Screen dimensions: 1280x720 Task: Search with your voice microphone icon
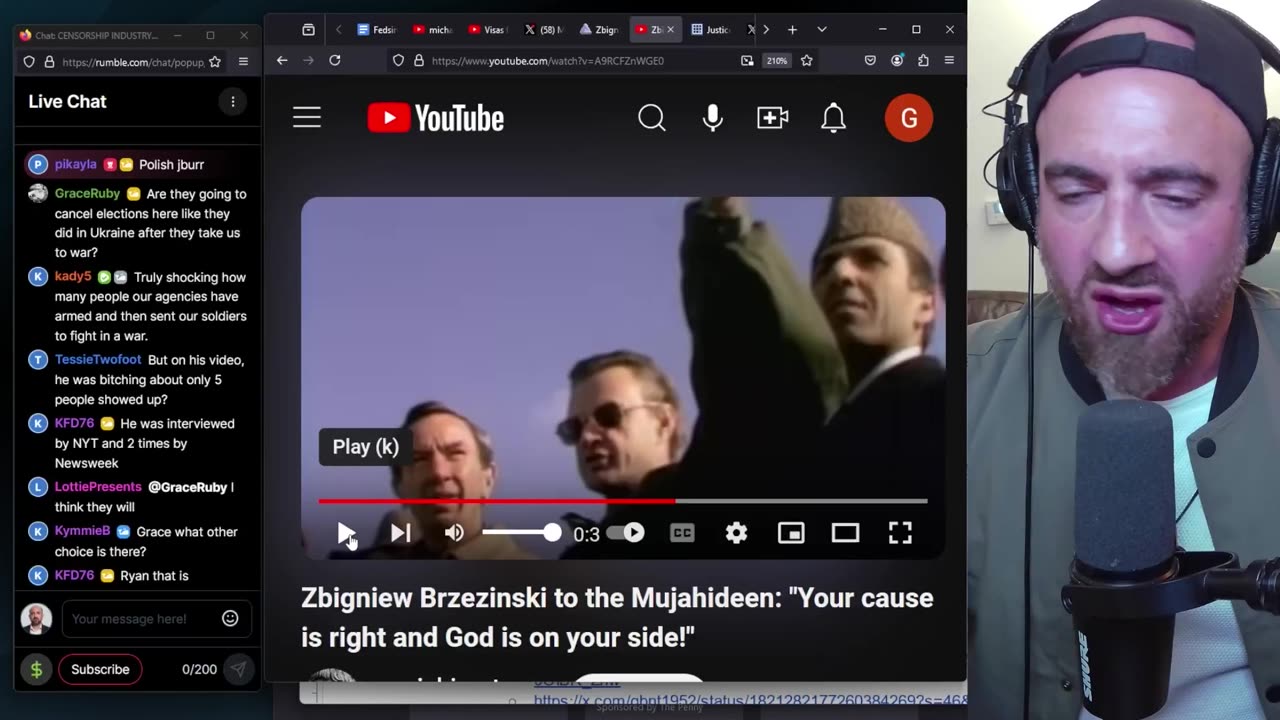pos(713,118)
